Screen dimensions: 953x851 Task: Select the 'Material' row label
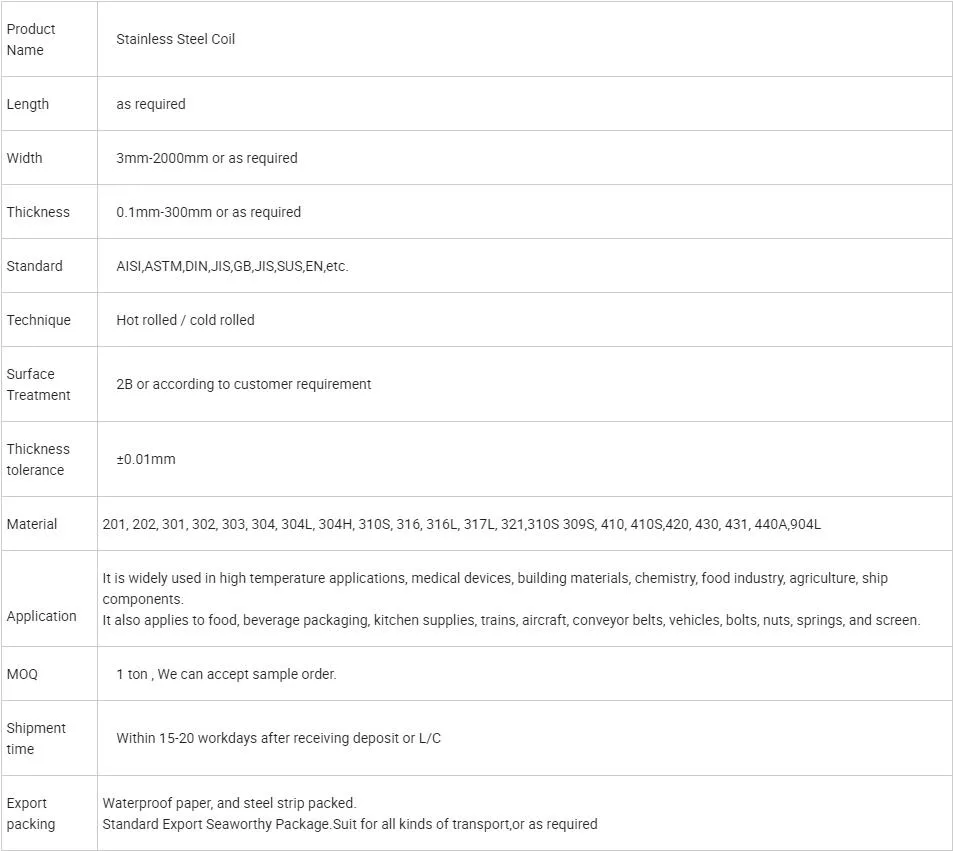coord(32,524)
